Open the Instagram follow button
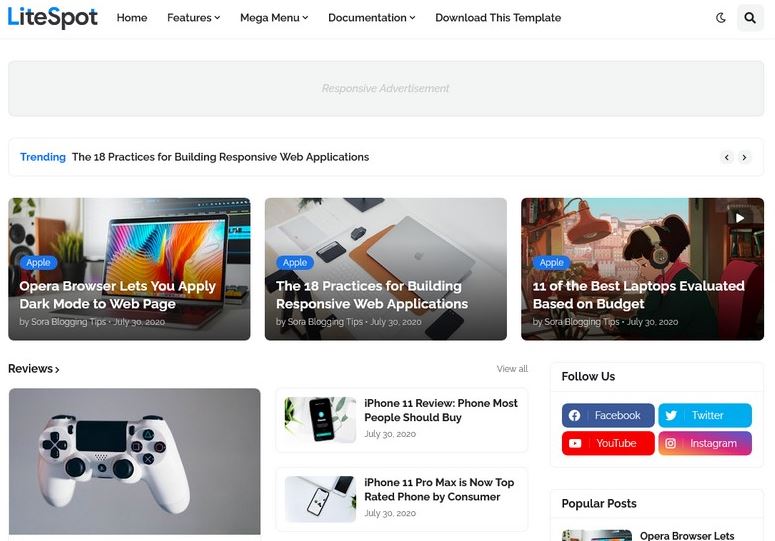The height and width of the screenshot is (541, 775). [705, 443]
